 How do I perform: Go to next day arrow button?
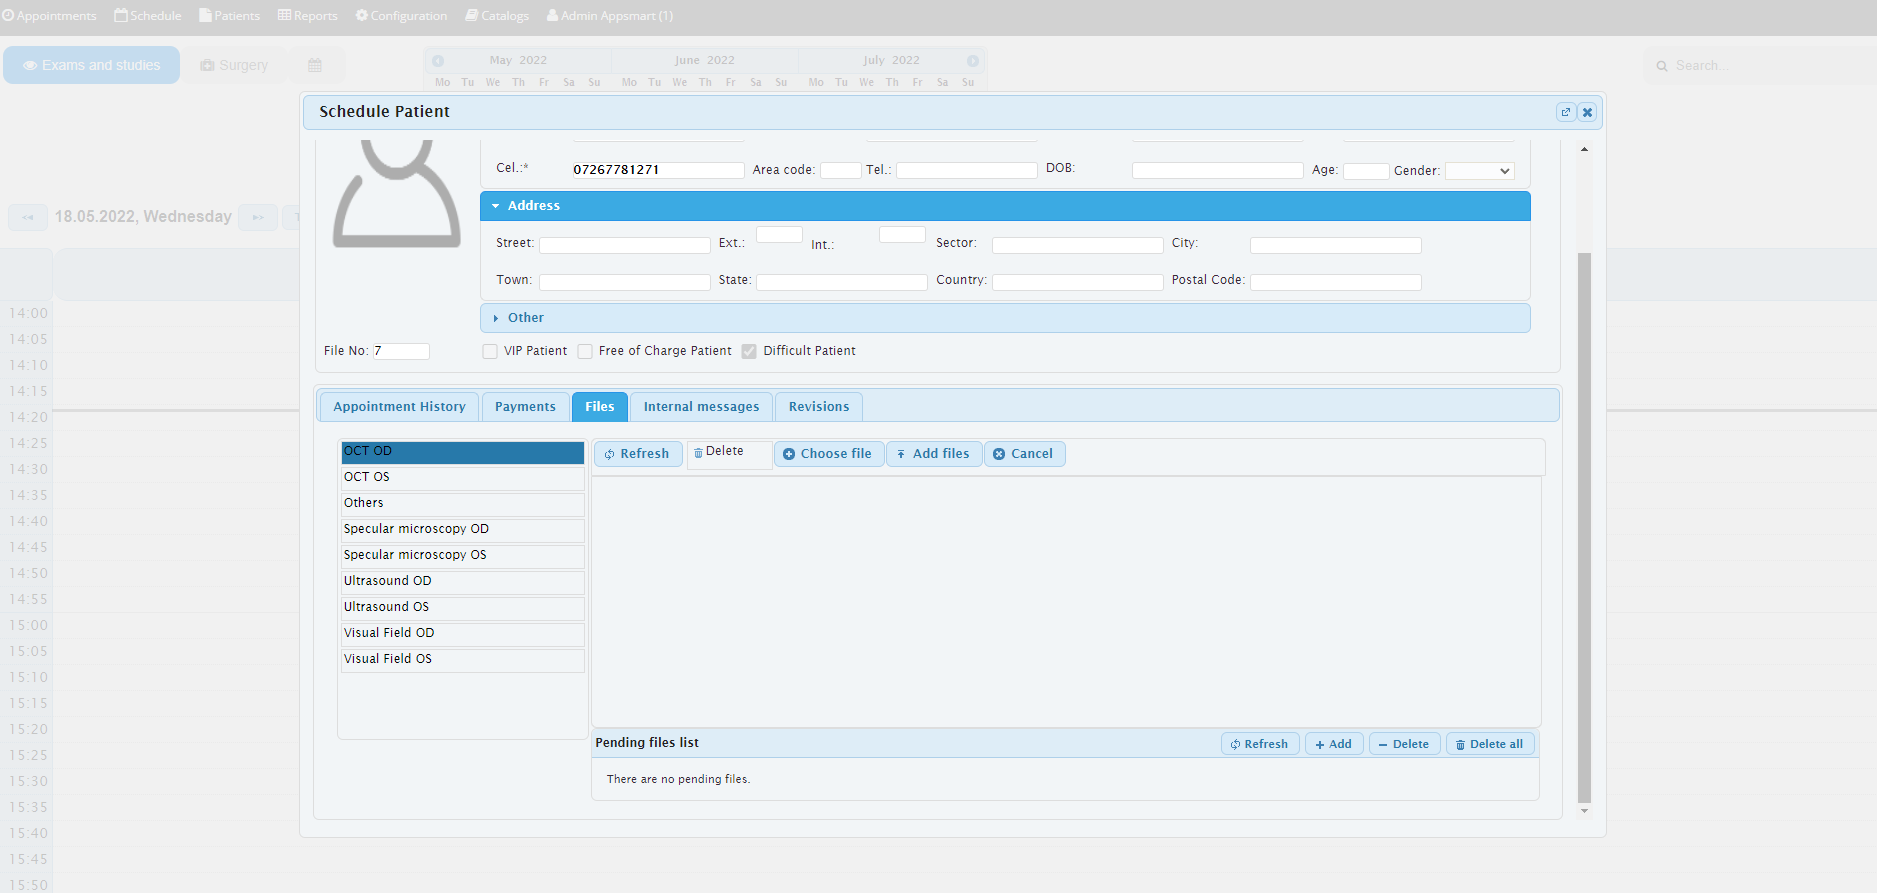click(258, 217)
